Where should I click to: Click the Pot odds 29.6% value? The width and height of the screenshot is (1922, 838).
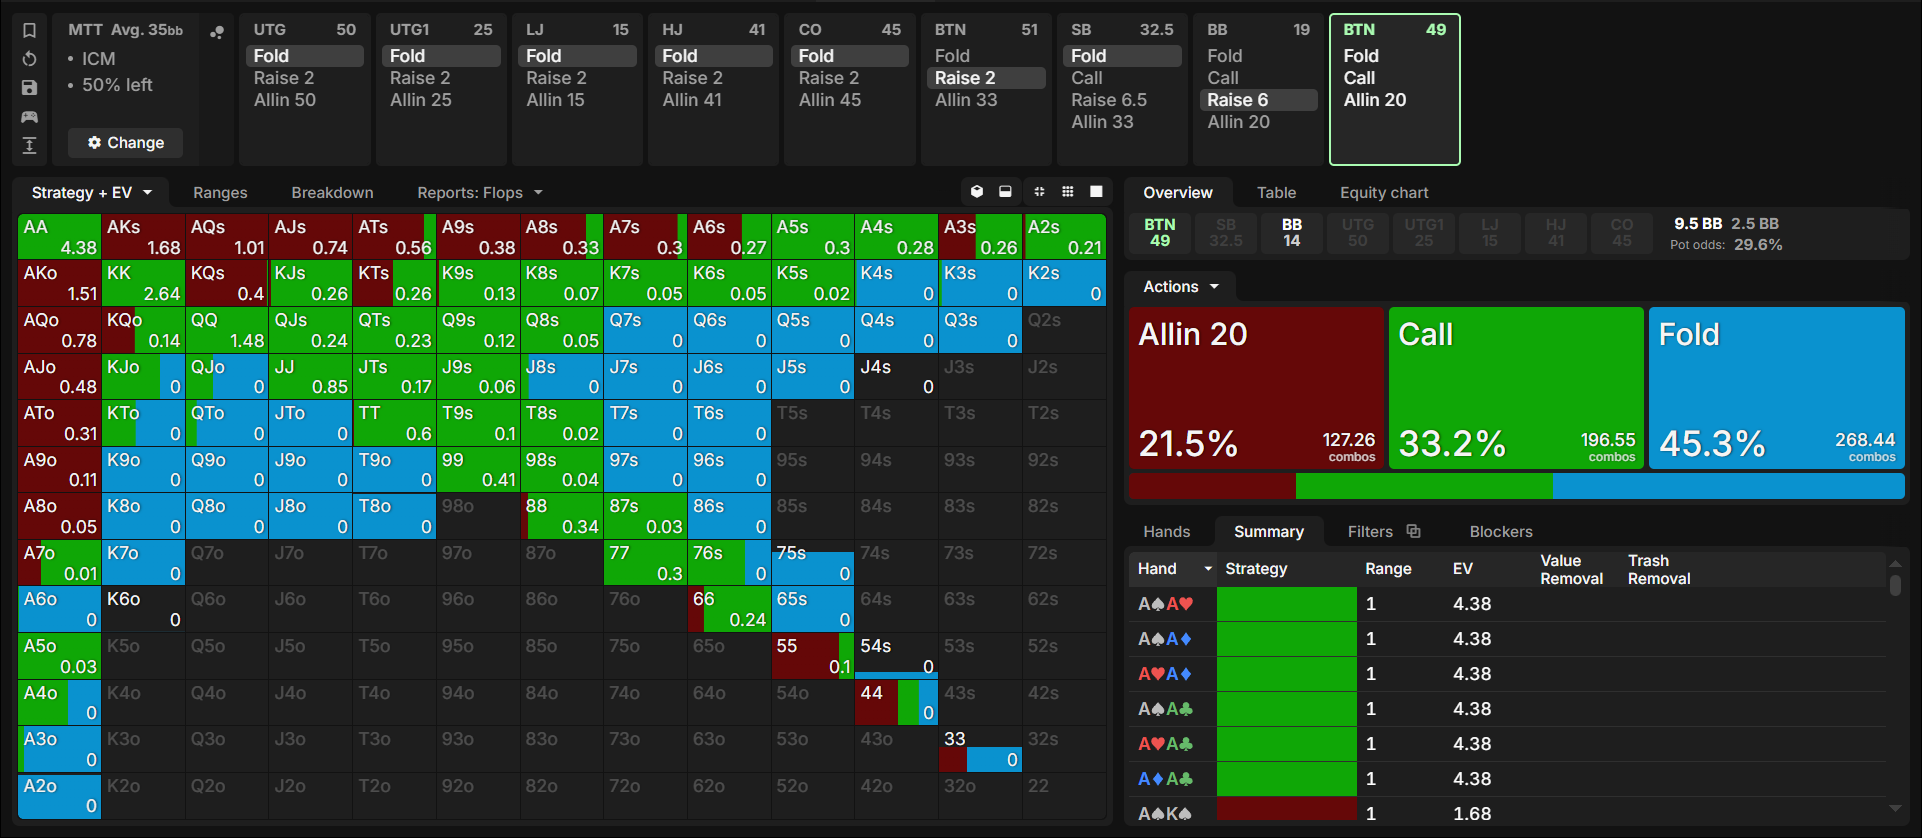coord(1758,245)
